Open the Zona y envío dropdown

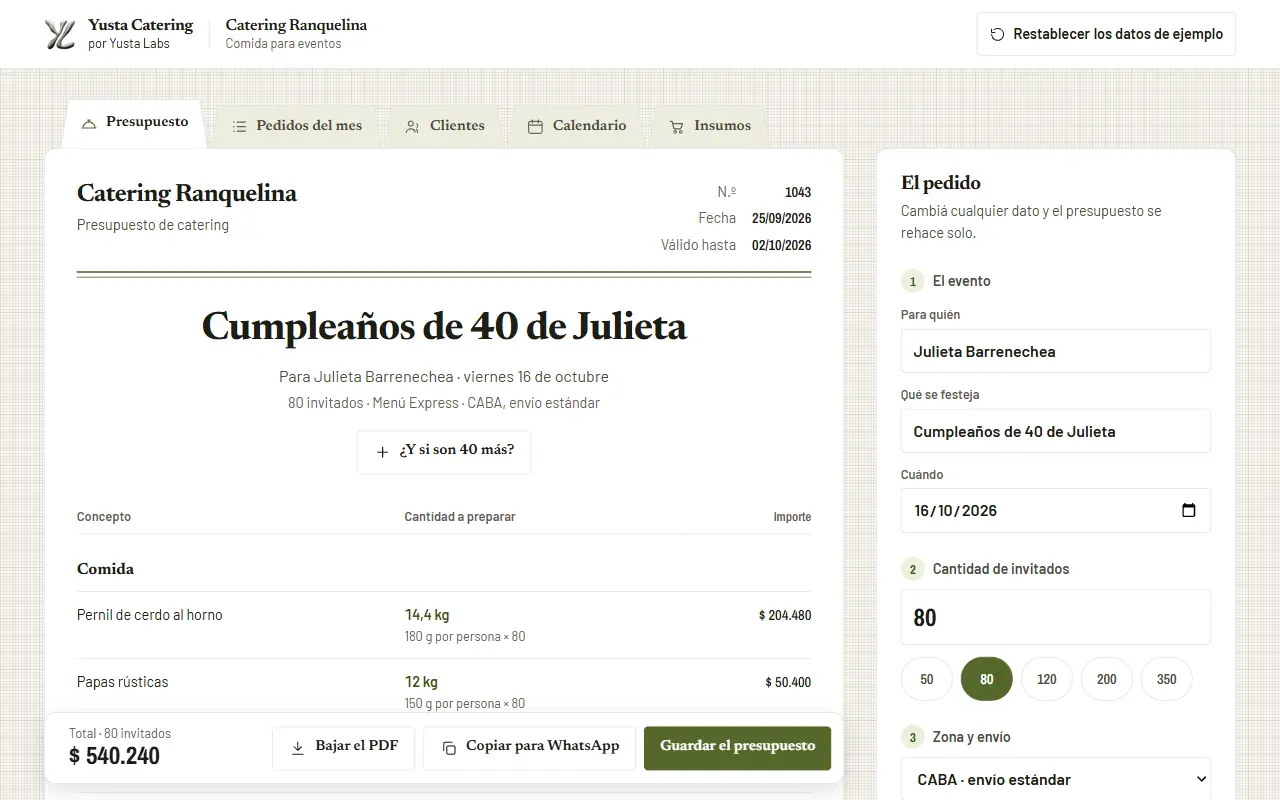pyautogui.click(x=1056, y=779)
